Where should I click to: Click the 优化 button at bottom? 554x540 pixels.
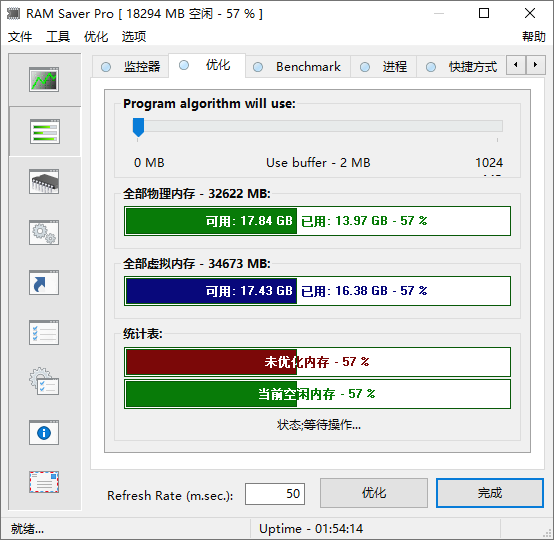click(374, 493)
